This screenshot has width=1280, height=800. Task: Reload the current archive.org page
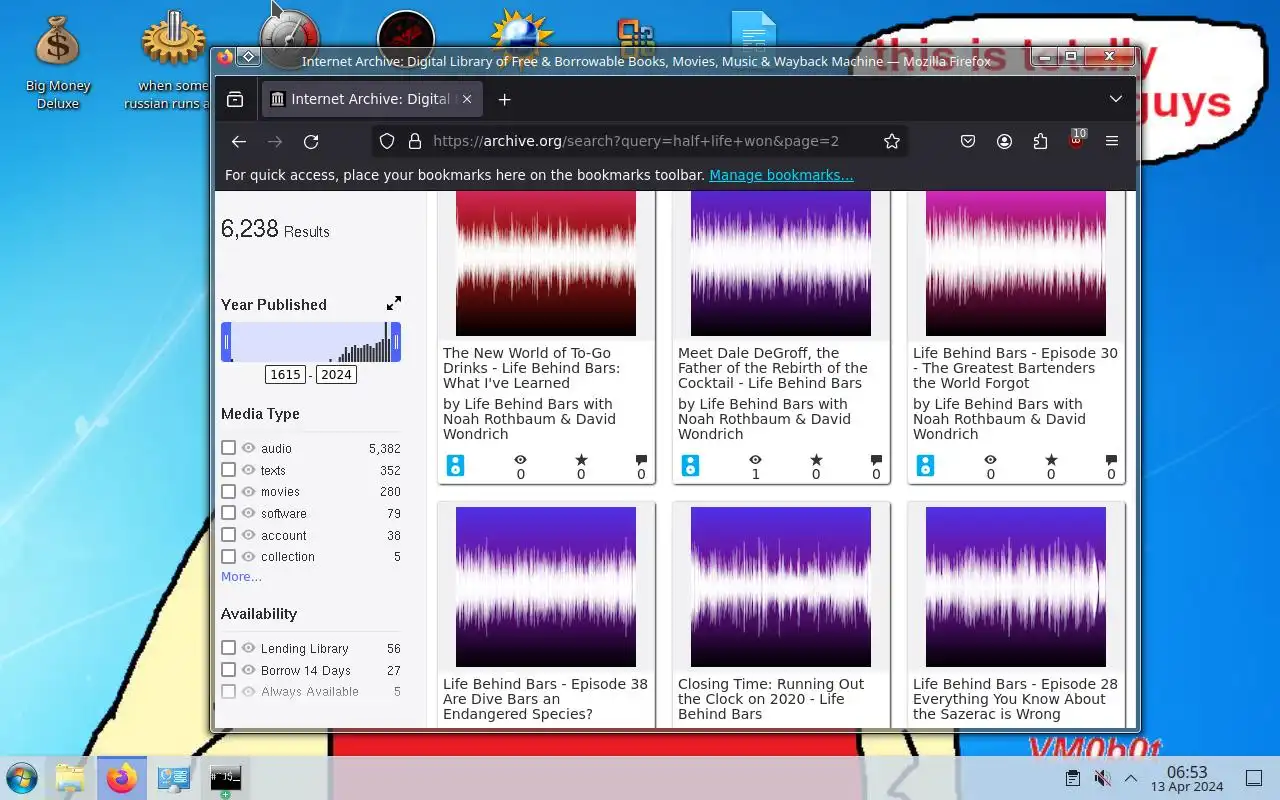click(x=311, y=142)
